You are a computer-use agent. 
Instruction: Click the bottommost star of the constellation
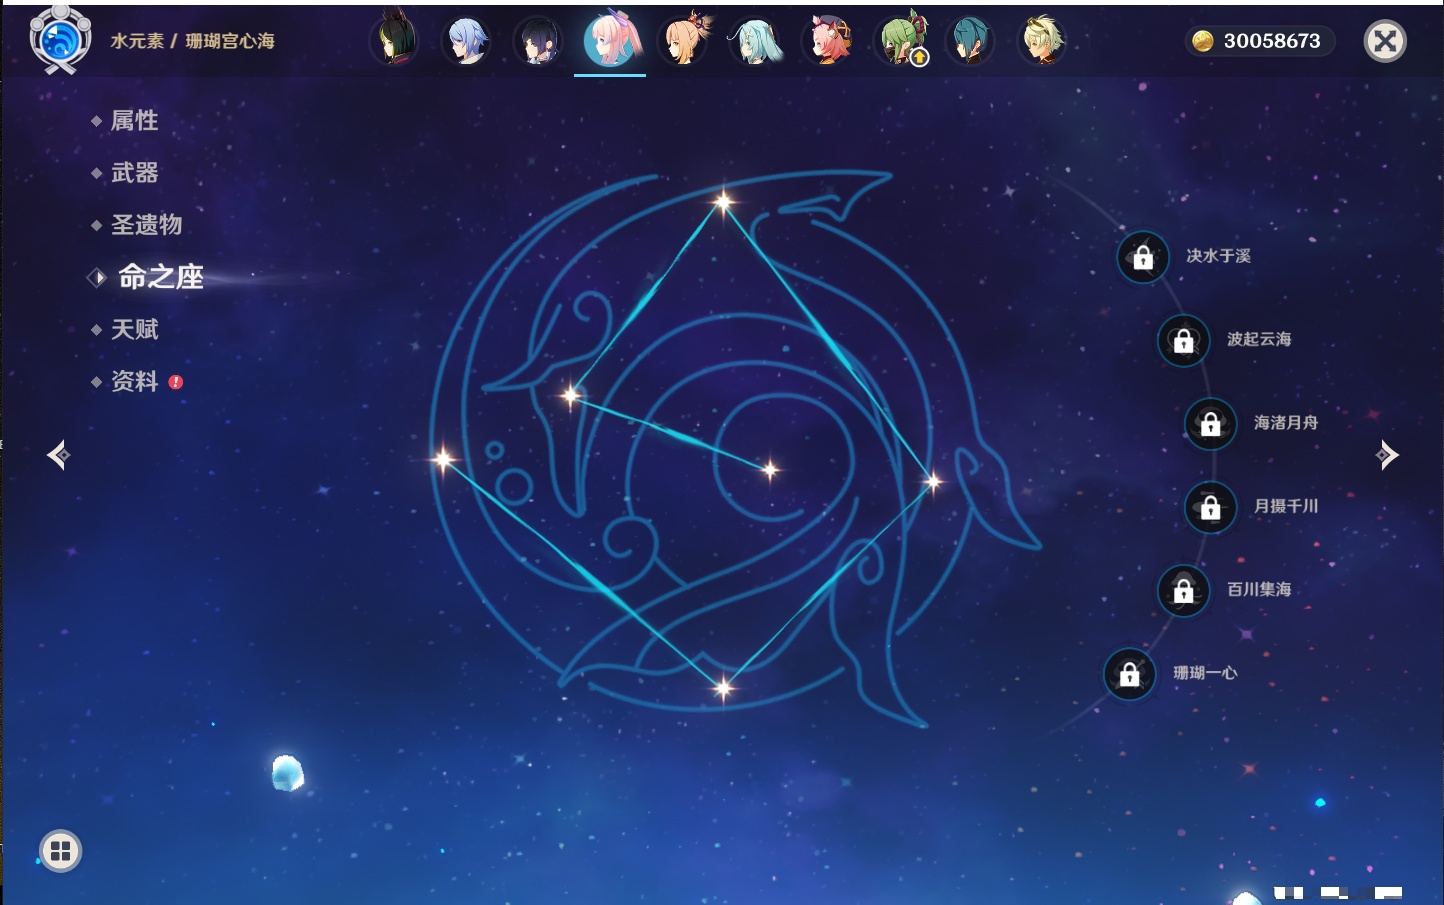click(723, 687)
